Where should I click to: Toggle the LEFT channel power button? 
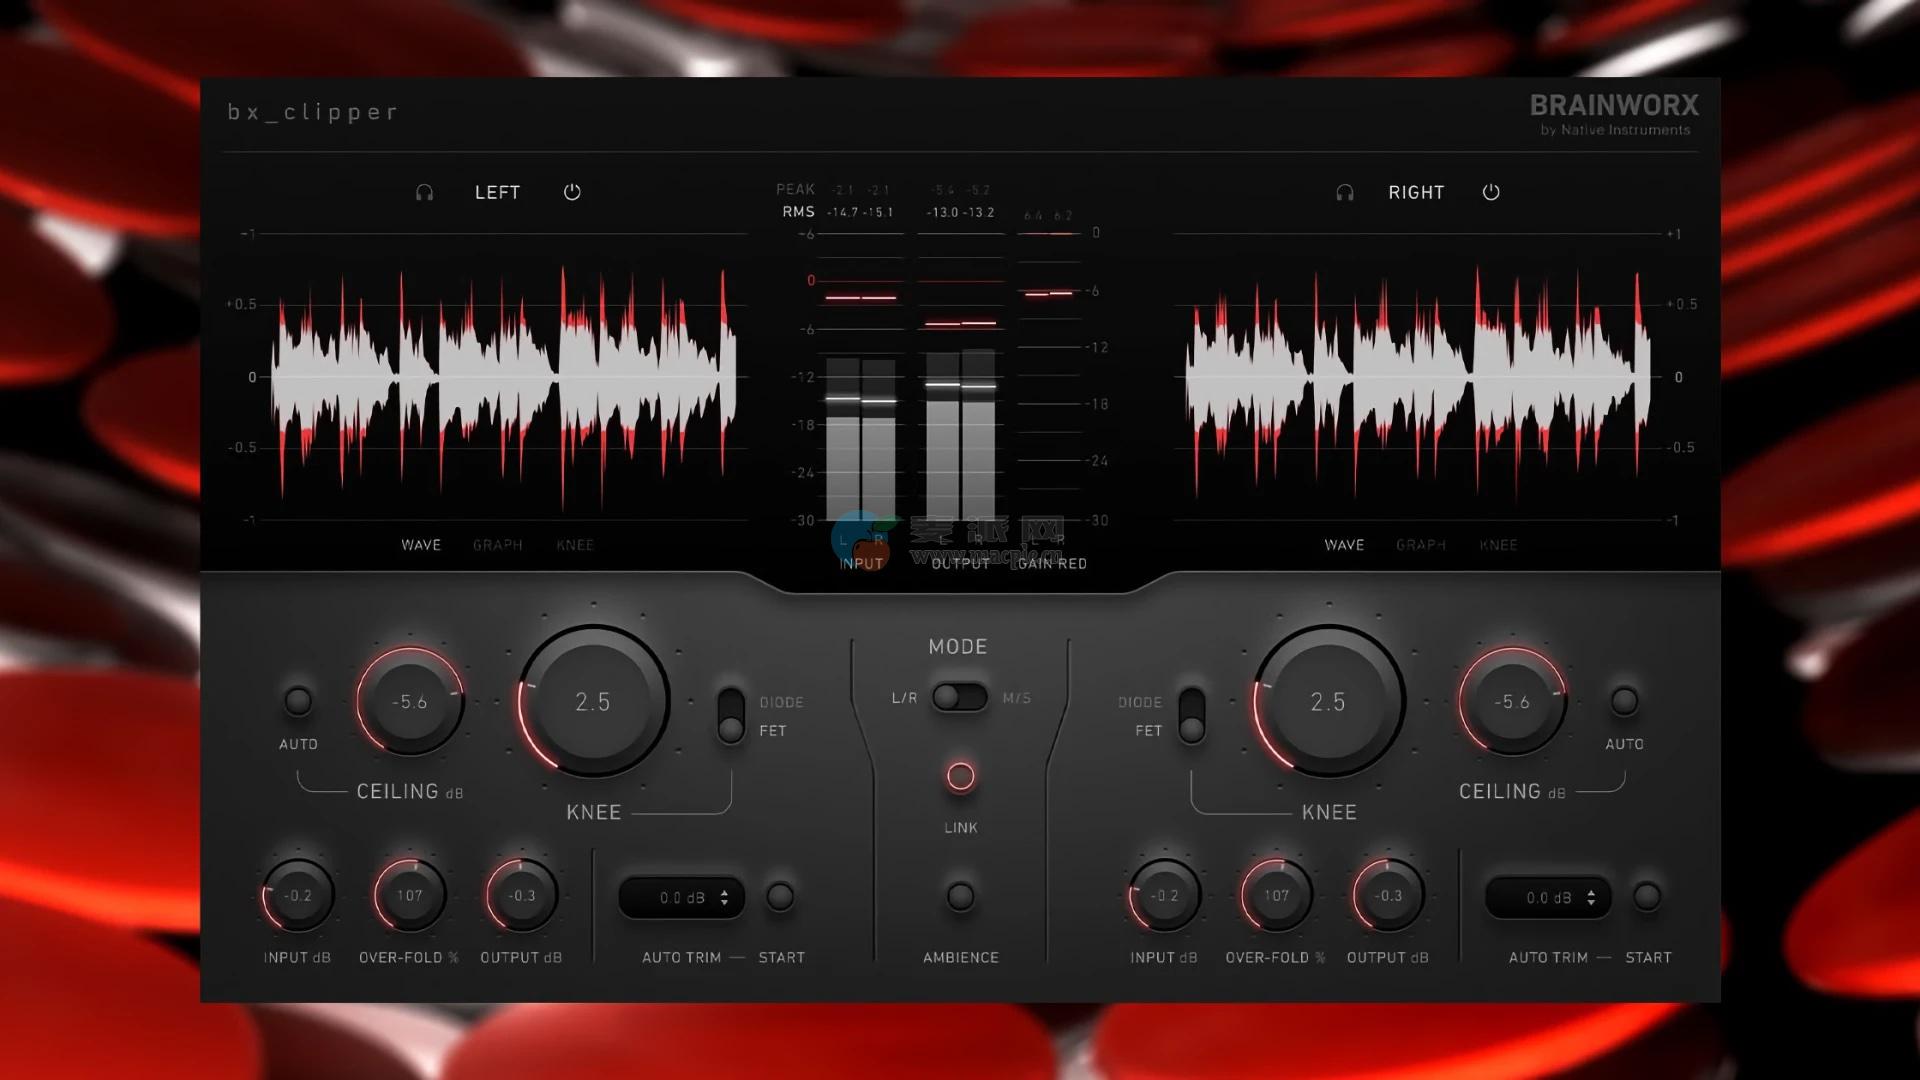(x=572, y=192)
